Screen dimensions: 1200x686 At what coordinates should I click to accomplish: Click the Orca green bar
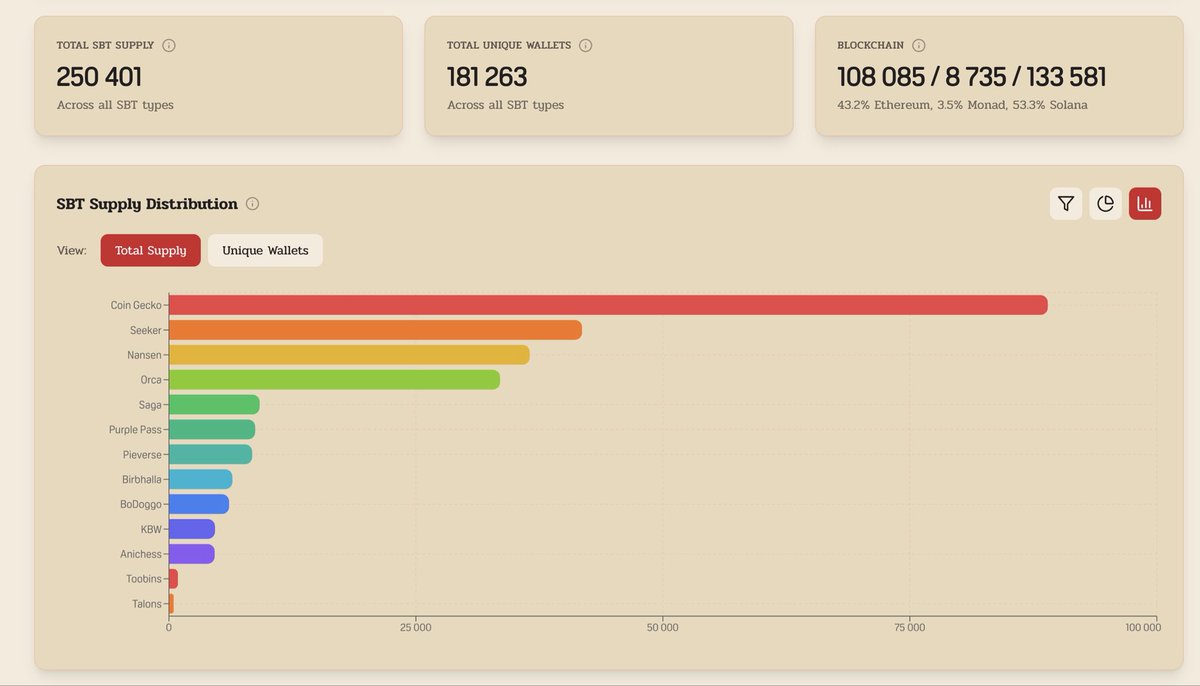pyautogui.click(x=334, y=380)
